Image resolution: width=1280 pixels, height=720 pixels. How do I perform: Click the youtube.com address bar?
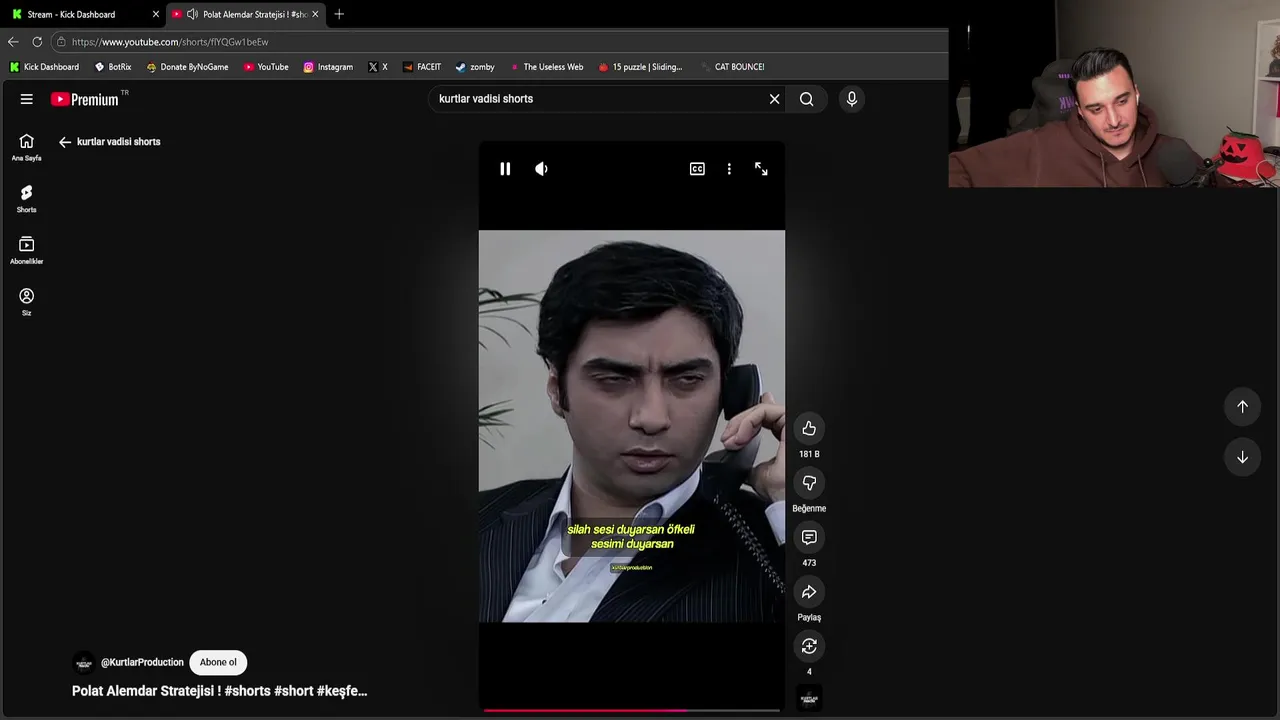(x=500, y=42)
